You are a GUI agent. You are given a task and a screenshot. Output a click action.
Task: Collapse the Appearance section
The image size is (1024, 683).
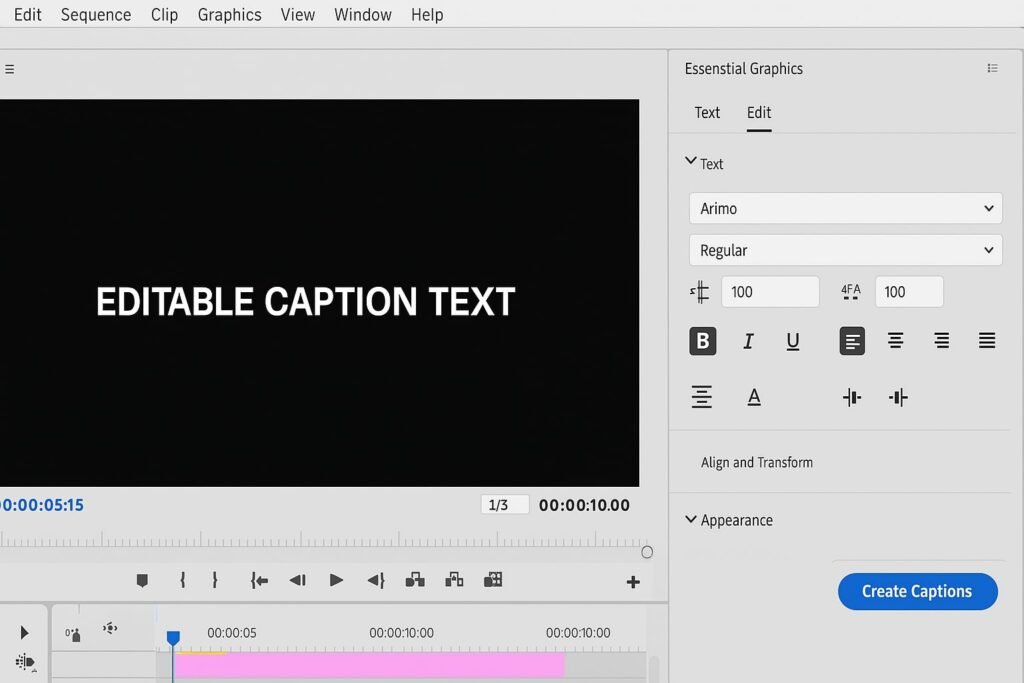(x=691, y=520)
